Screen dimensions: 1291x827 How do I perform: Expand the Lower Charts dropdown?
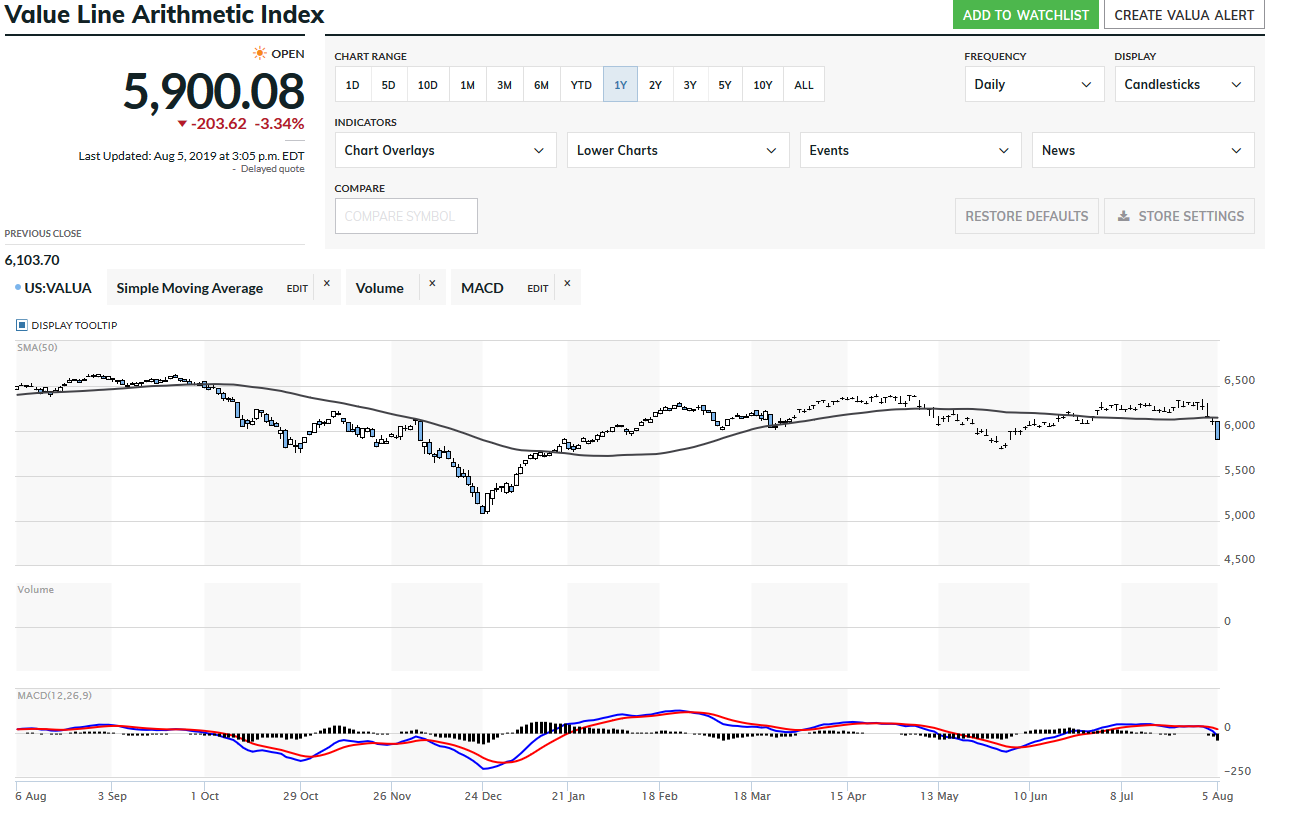(678, 151)
